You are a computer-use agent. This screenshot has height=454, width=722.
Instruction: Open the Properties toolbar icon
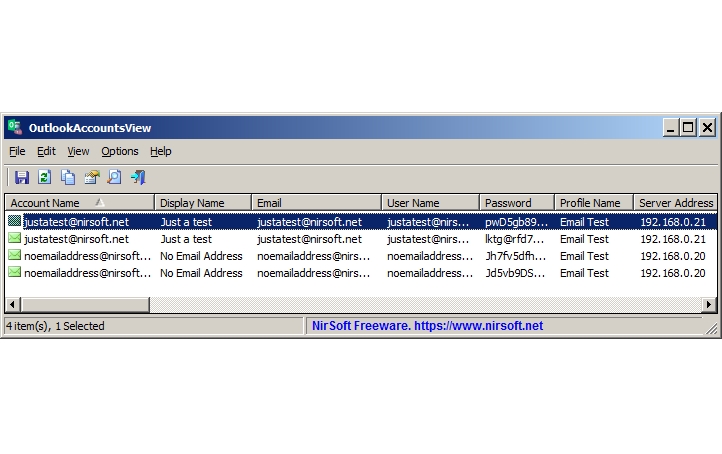click(x=92, y=177)
